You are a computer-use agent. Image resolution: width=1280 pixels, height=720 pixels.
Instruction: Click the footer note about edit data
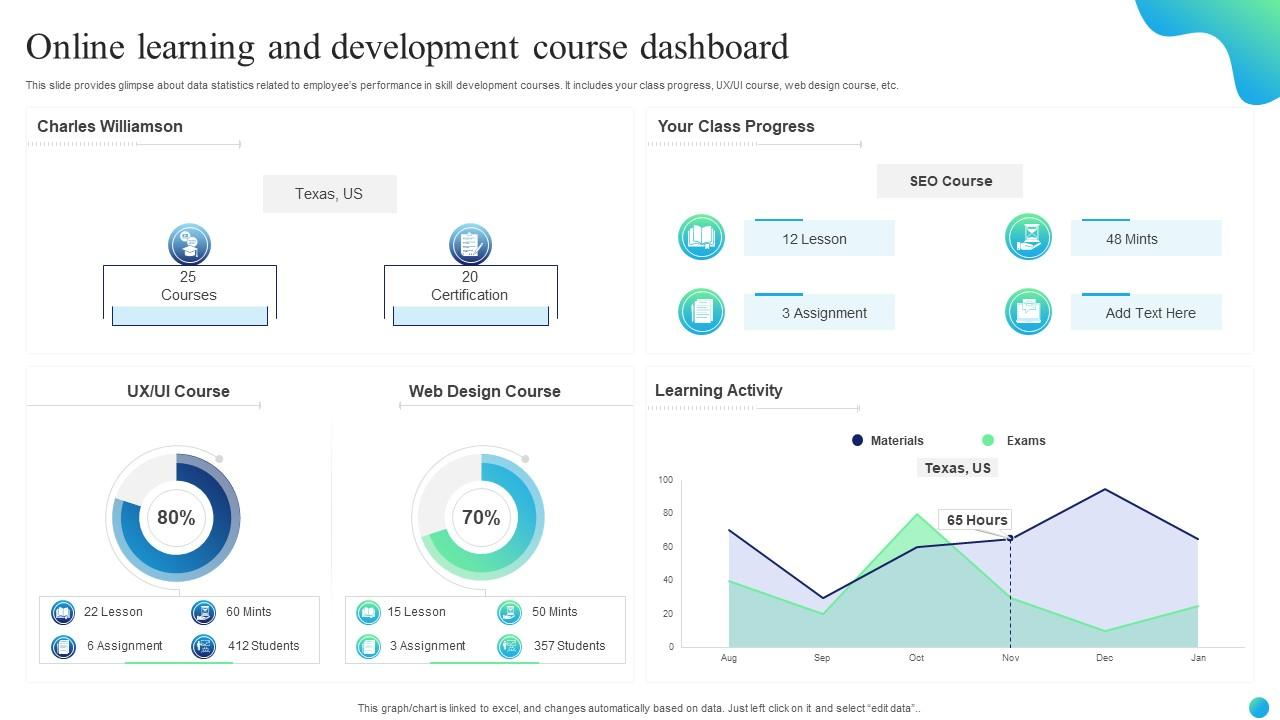[x=639, y=708]
